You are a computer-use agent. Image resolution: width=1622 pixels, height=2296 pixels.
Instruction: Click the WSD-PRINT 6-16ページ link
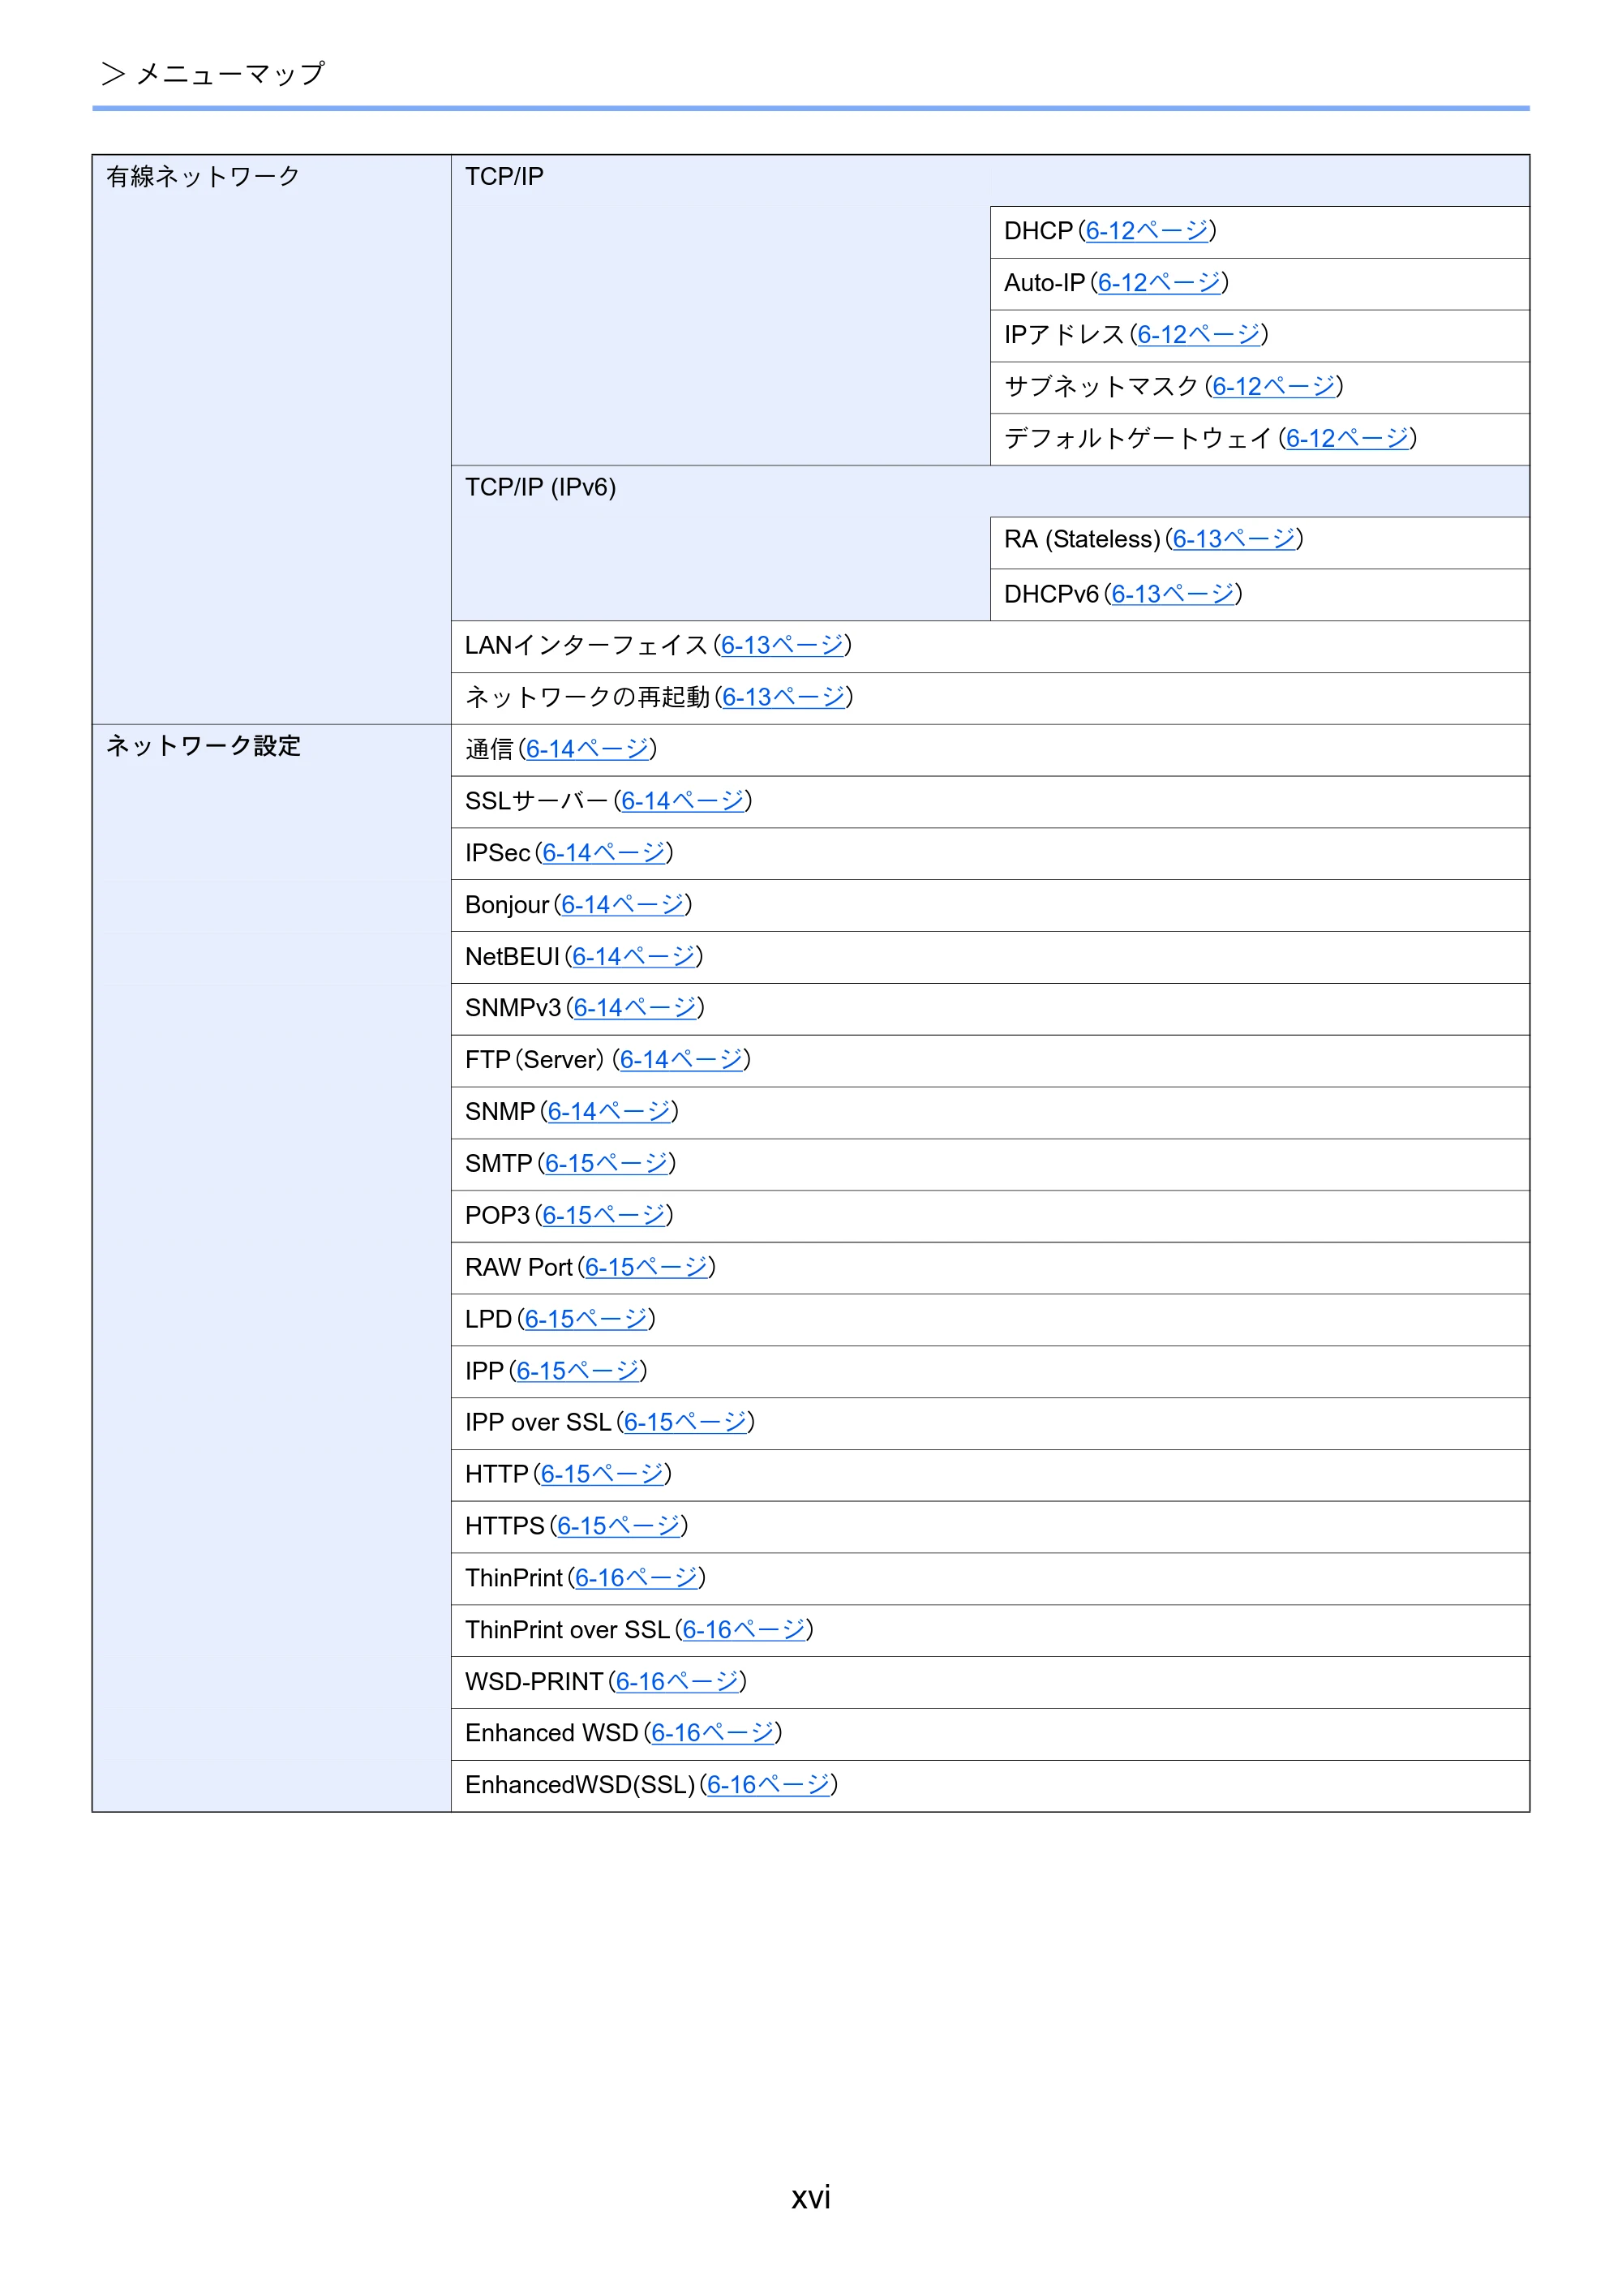tap(677, 1684)
